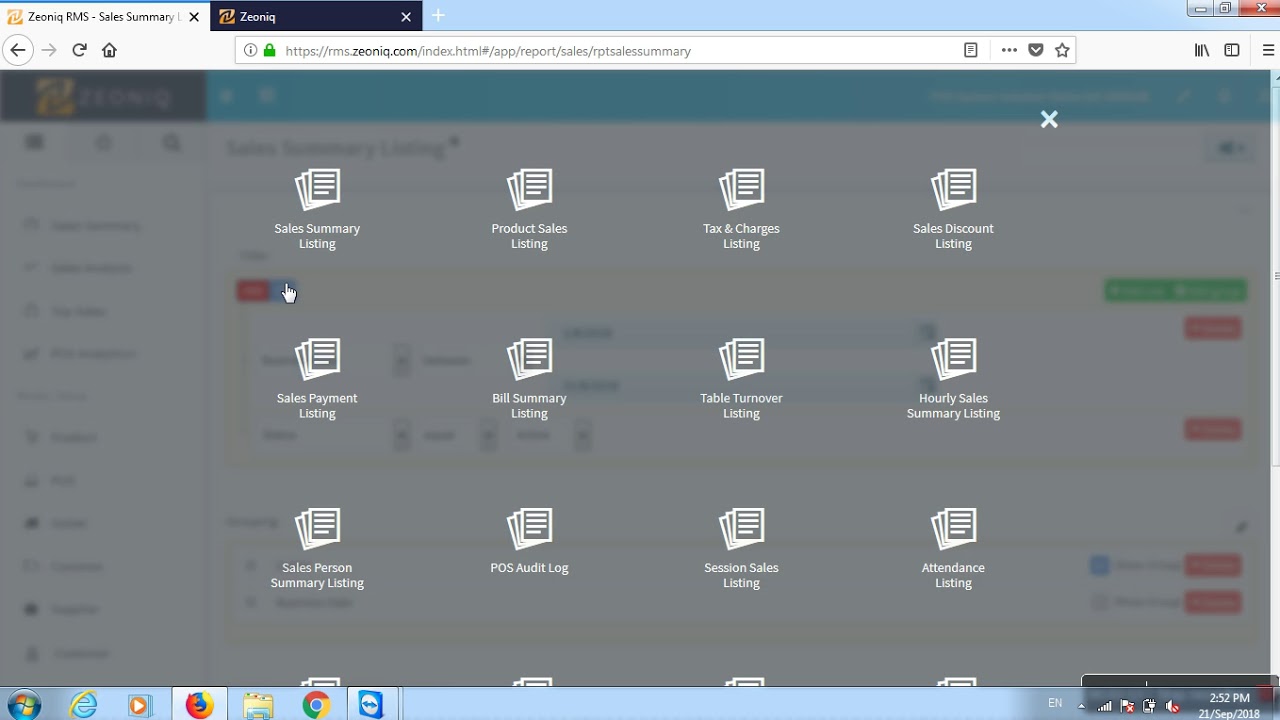Open Firefox from the taskbar
1280x720 pixels.
coord(199,705)
